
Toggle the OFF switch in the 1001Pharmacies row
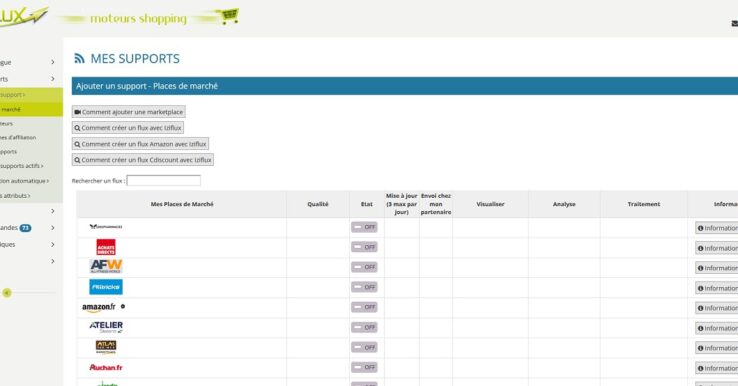coord(364,227)
